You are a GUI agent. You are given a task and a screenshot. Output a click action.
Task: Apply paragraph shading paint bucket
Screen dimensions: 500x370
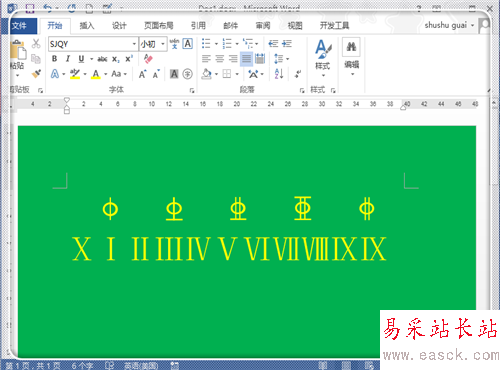point(206,74)
